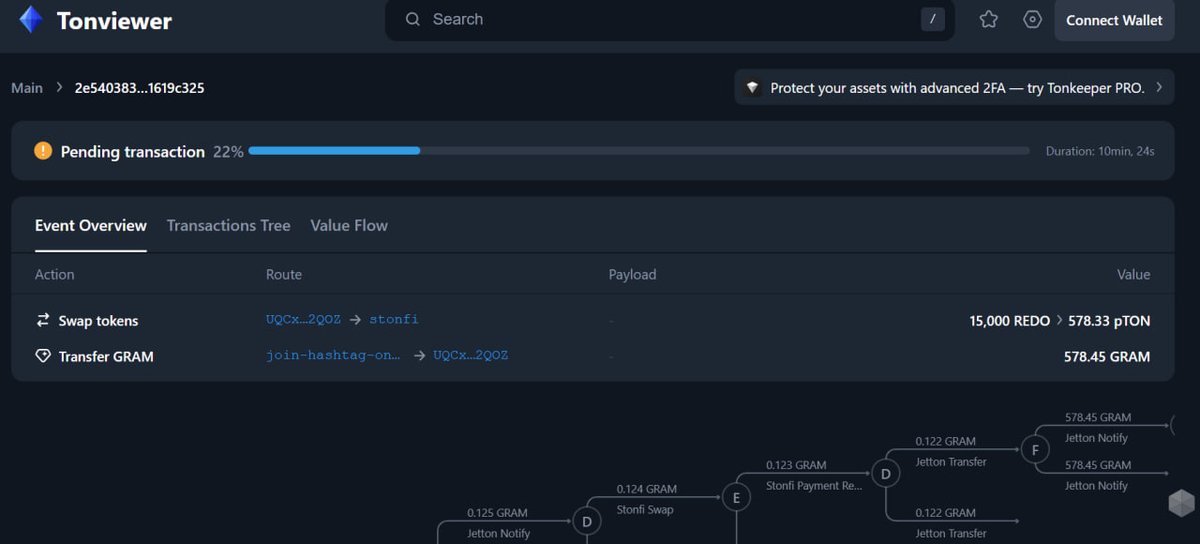Click the pending transaction progress bar
The width and height of the screenshot is (1200, 544).
(x=639, y=151)
